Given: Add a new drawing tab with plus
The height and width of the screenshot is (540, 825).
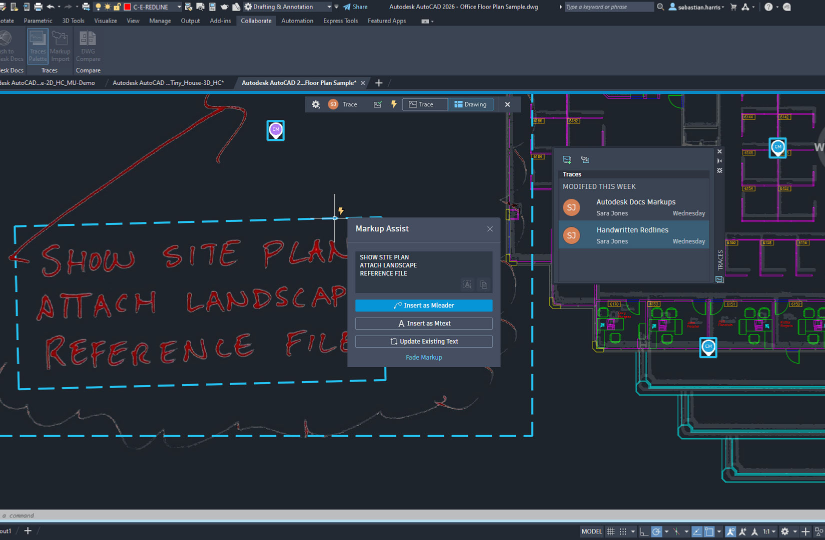Looking at the screenshot, I should [378, 83].
